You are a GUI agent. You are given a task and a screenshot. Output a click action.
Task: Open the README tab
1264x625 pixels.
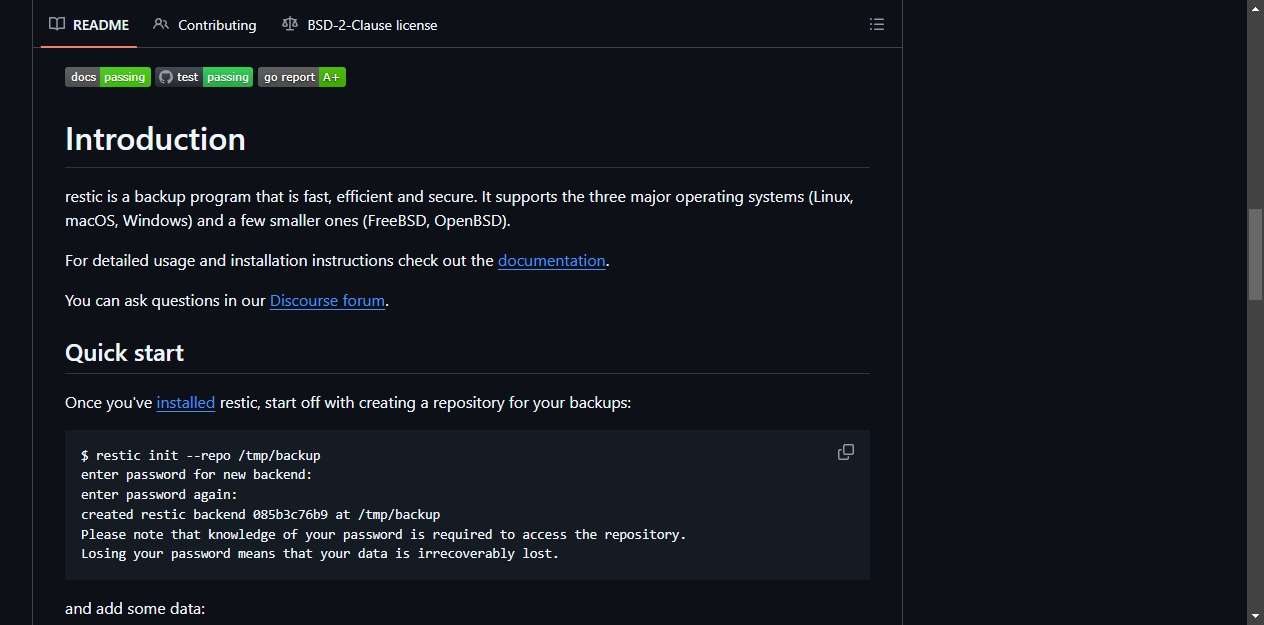tap(89, 25)
